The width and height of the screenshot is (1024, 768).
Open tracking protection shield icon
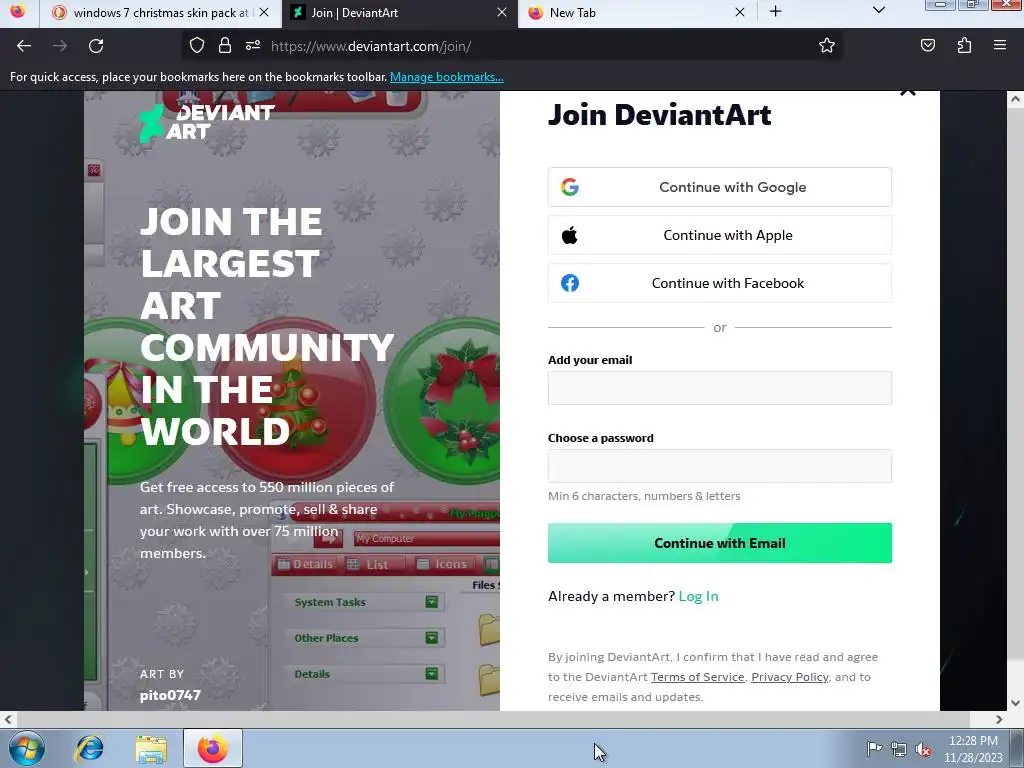coord(197,46)
